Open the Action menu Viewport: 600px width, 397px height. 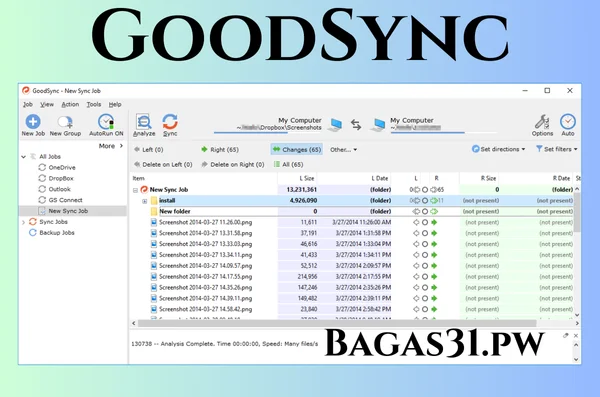[x=70, y=104]
